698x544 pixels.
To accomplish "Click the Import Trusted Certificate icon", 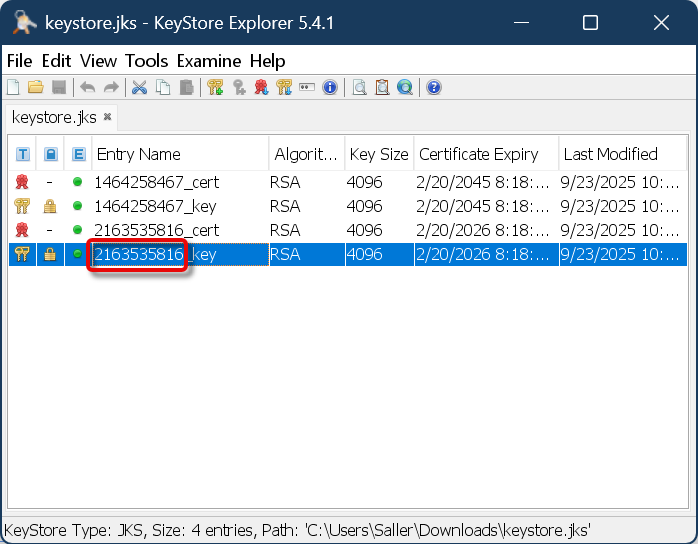I will 261,87.
